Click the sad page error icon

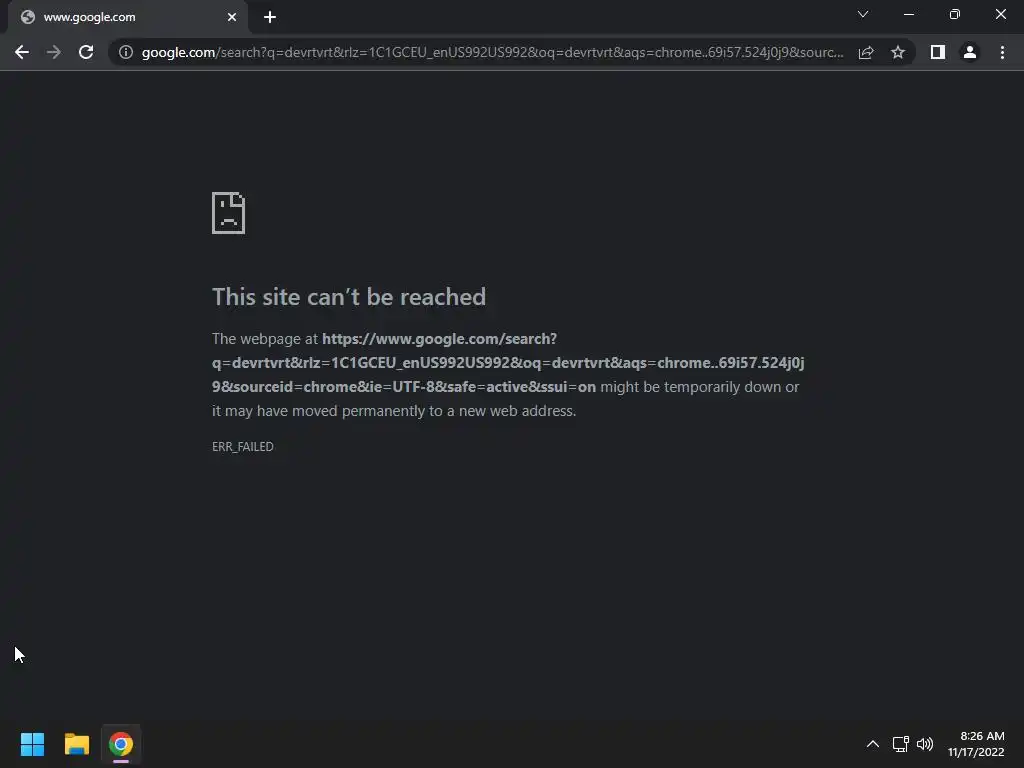point(229,213)
